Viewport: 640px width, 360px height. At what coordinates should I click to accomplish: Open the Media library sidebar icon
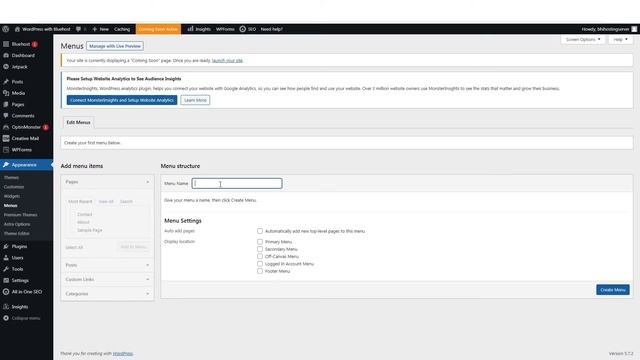point(6,93)
